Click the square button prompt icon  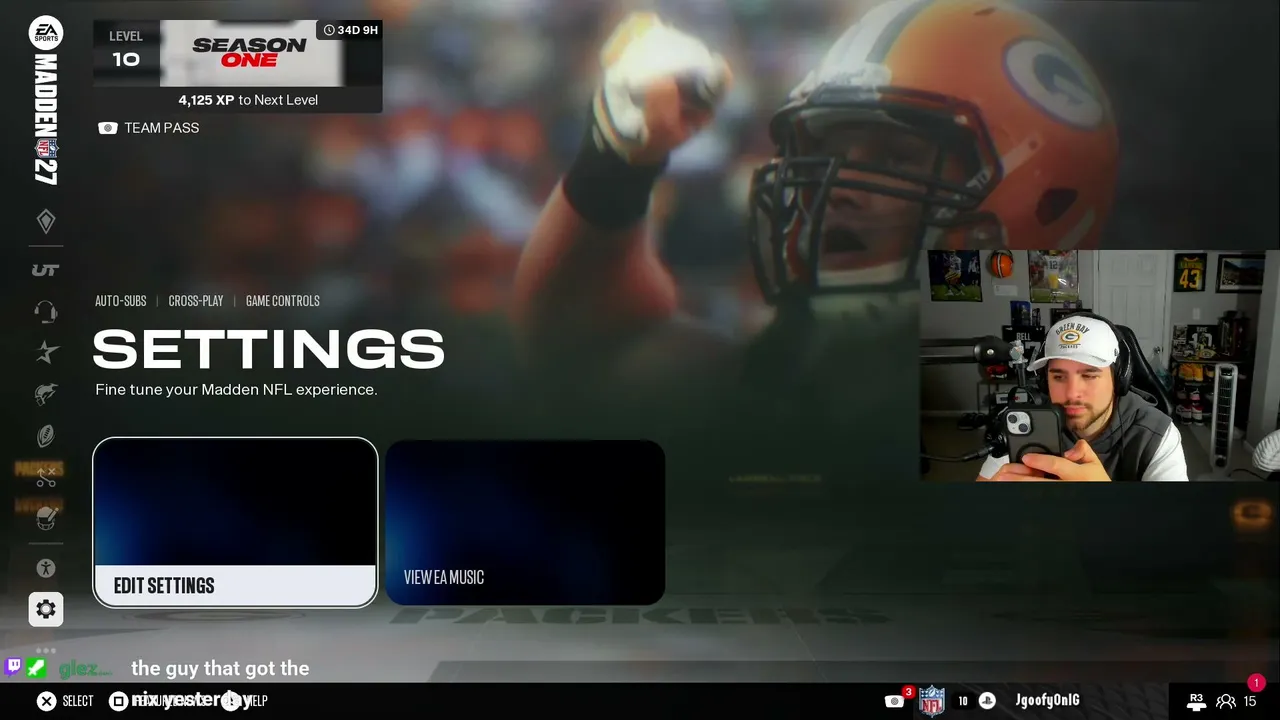click(x=118, y=701)
